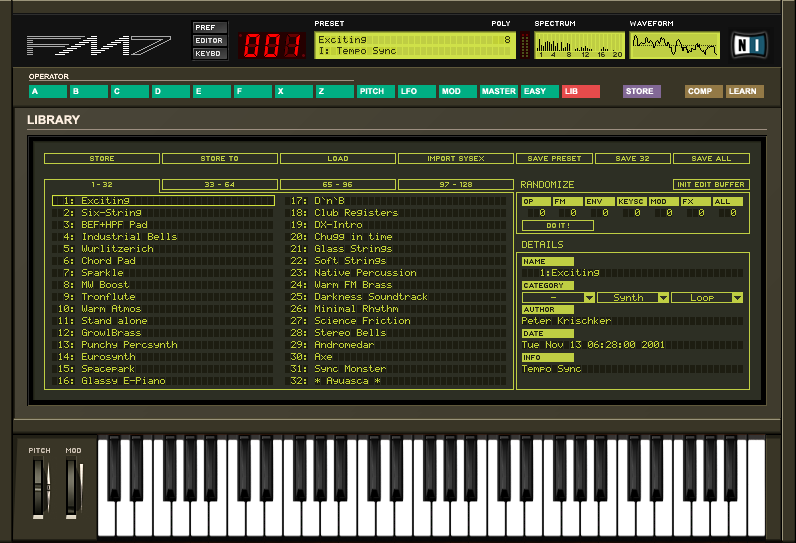The image size is (796, 543).
Task: Click the FM7 logo
Action: 97,45
